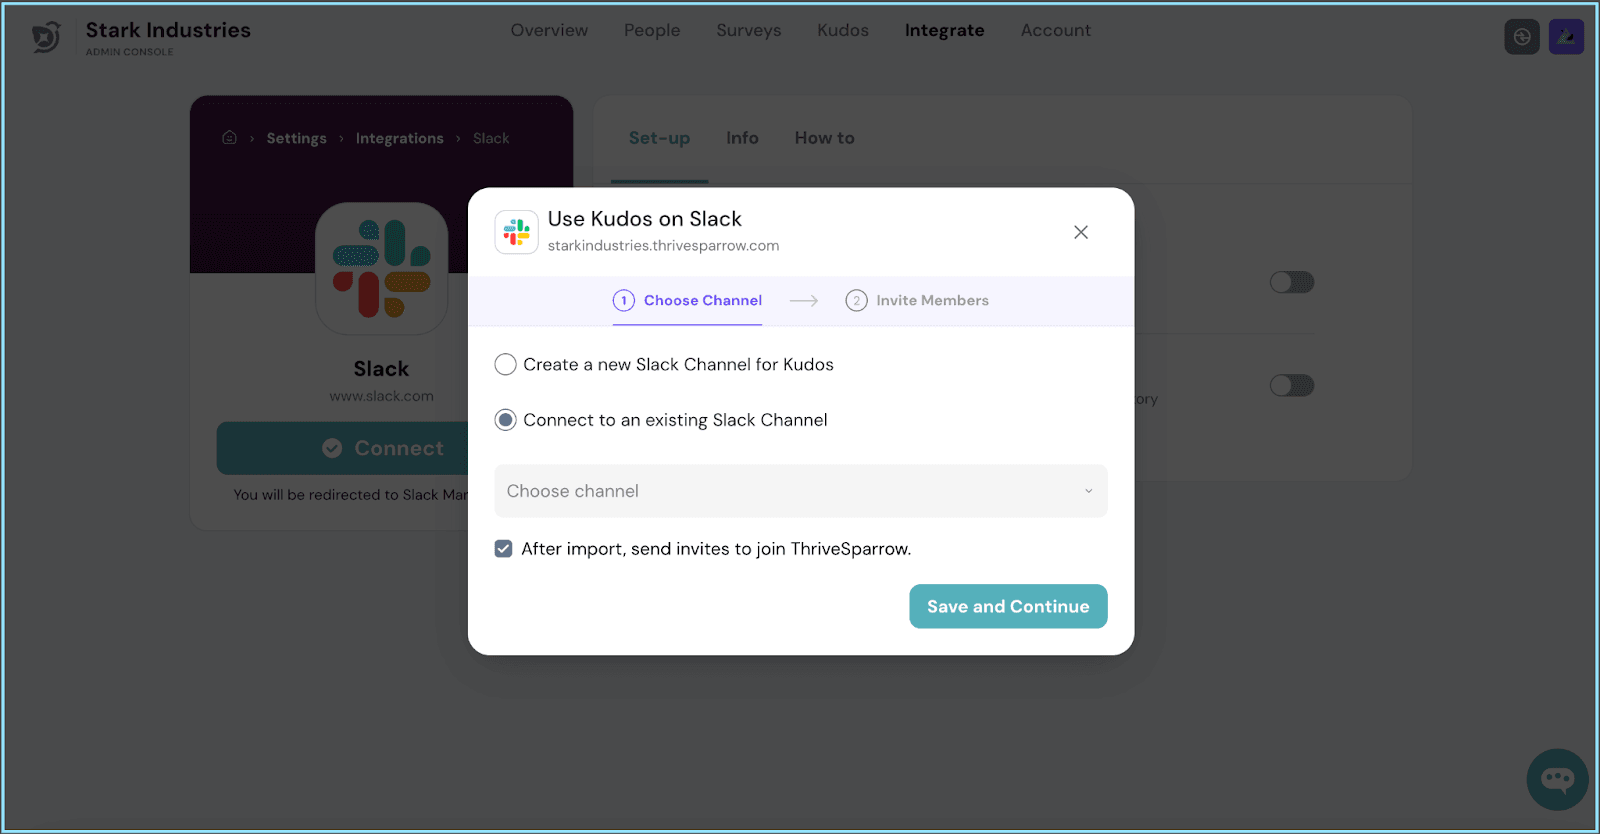The image size is (1600, 834).
Task: Open the top-right sync icon button
Action: coord(1521,37)
